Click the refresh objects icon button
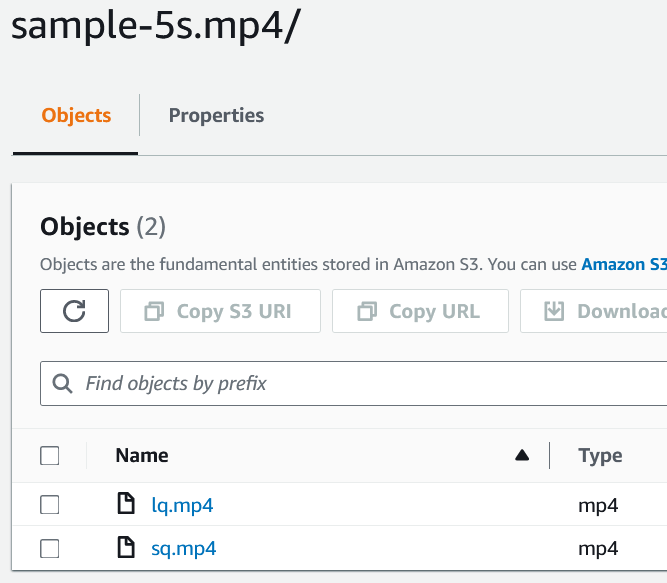Viewport: 667px width, 583px height. 74,311
